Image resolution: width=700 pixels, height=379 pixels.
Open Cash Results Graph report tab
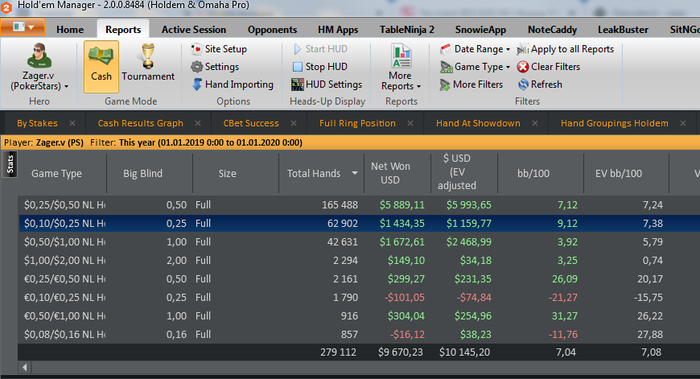140,123
